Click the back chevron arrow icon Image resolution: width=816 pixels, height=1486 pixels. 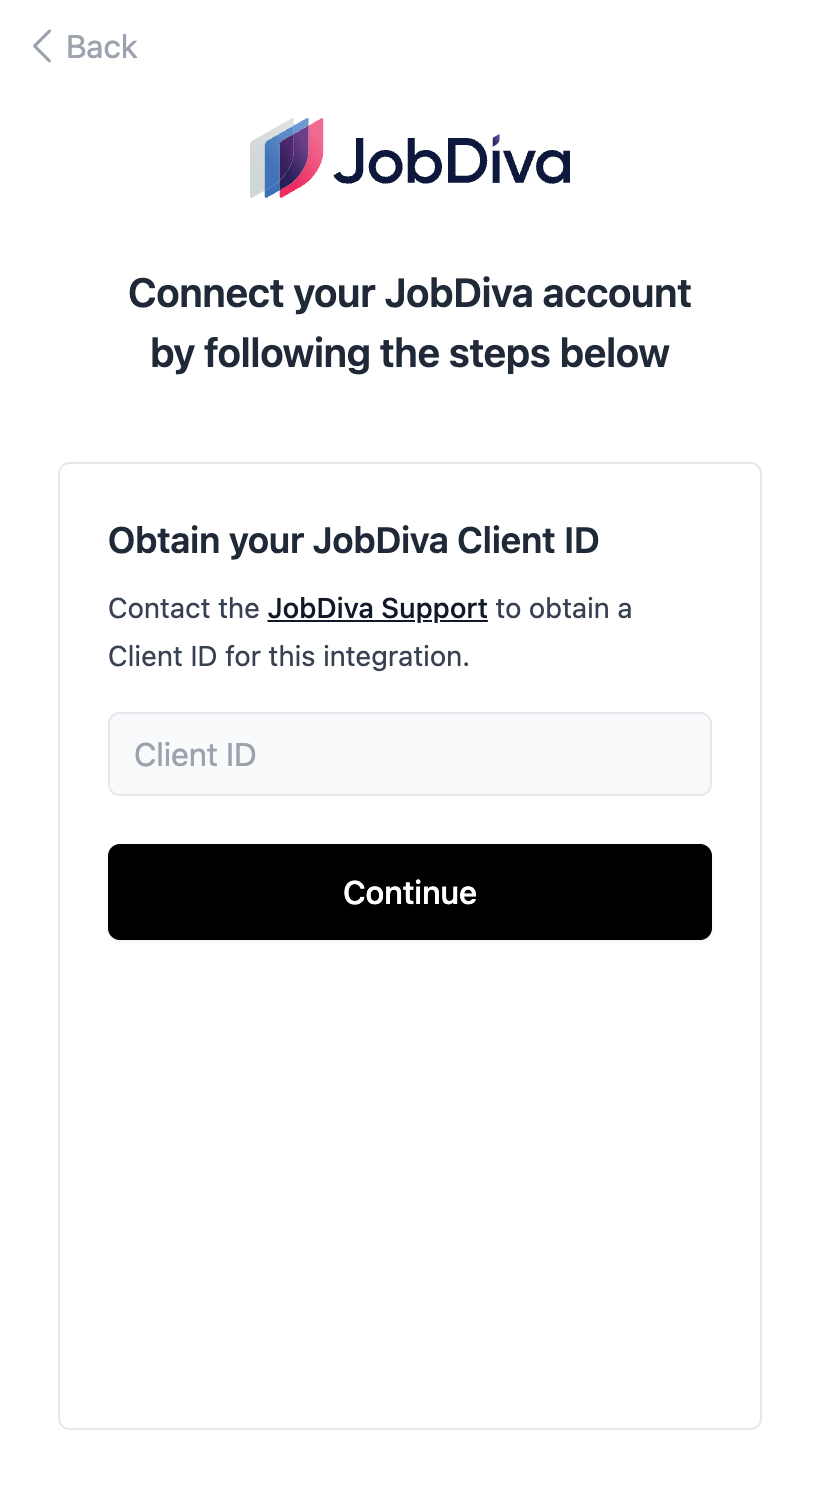42,46
